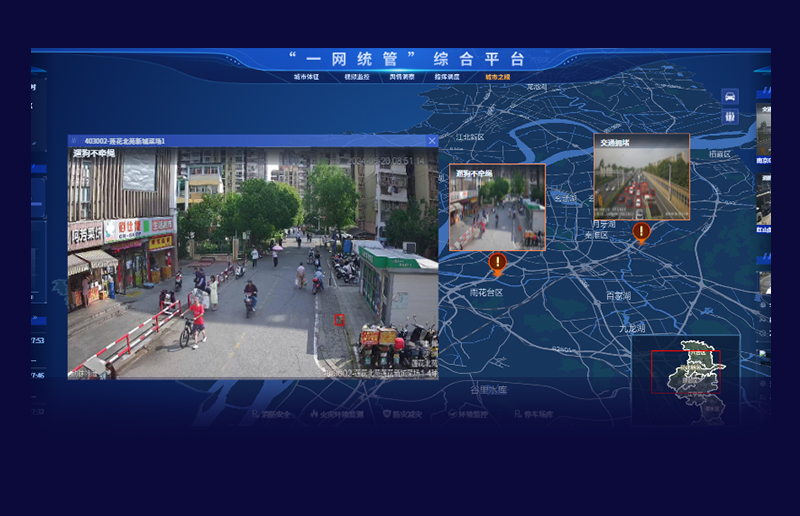The image size is (800, 516).
Task: Toggle the 防灾减灾 shield filter
Action: pyautogui.click(x=402, y=413)
